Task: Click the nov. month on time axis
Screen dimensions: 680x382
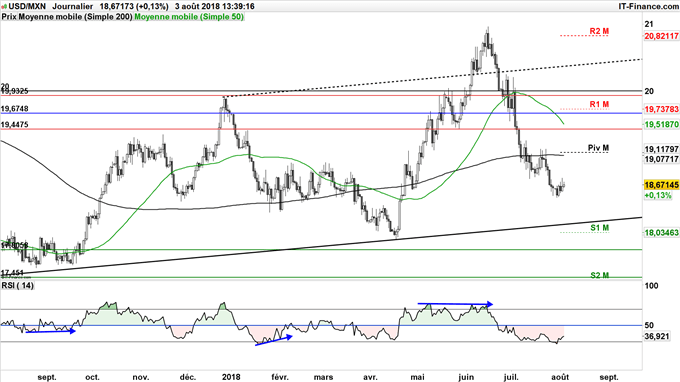Action: click(x=141, y=377)
